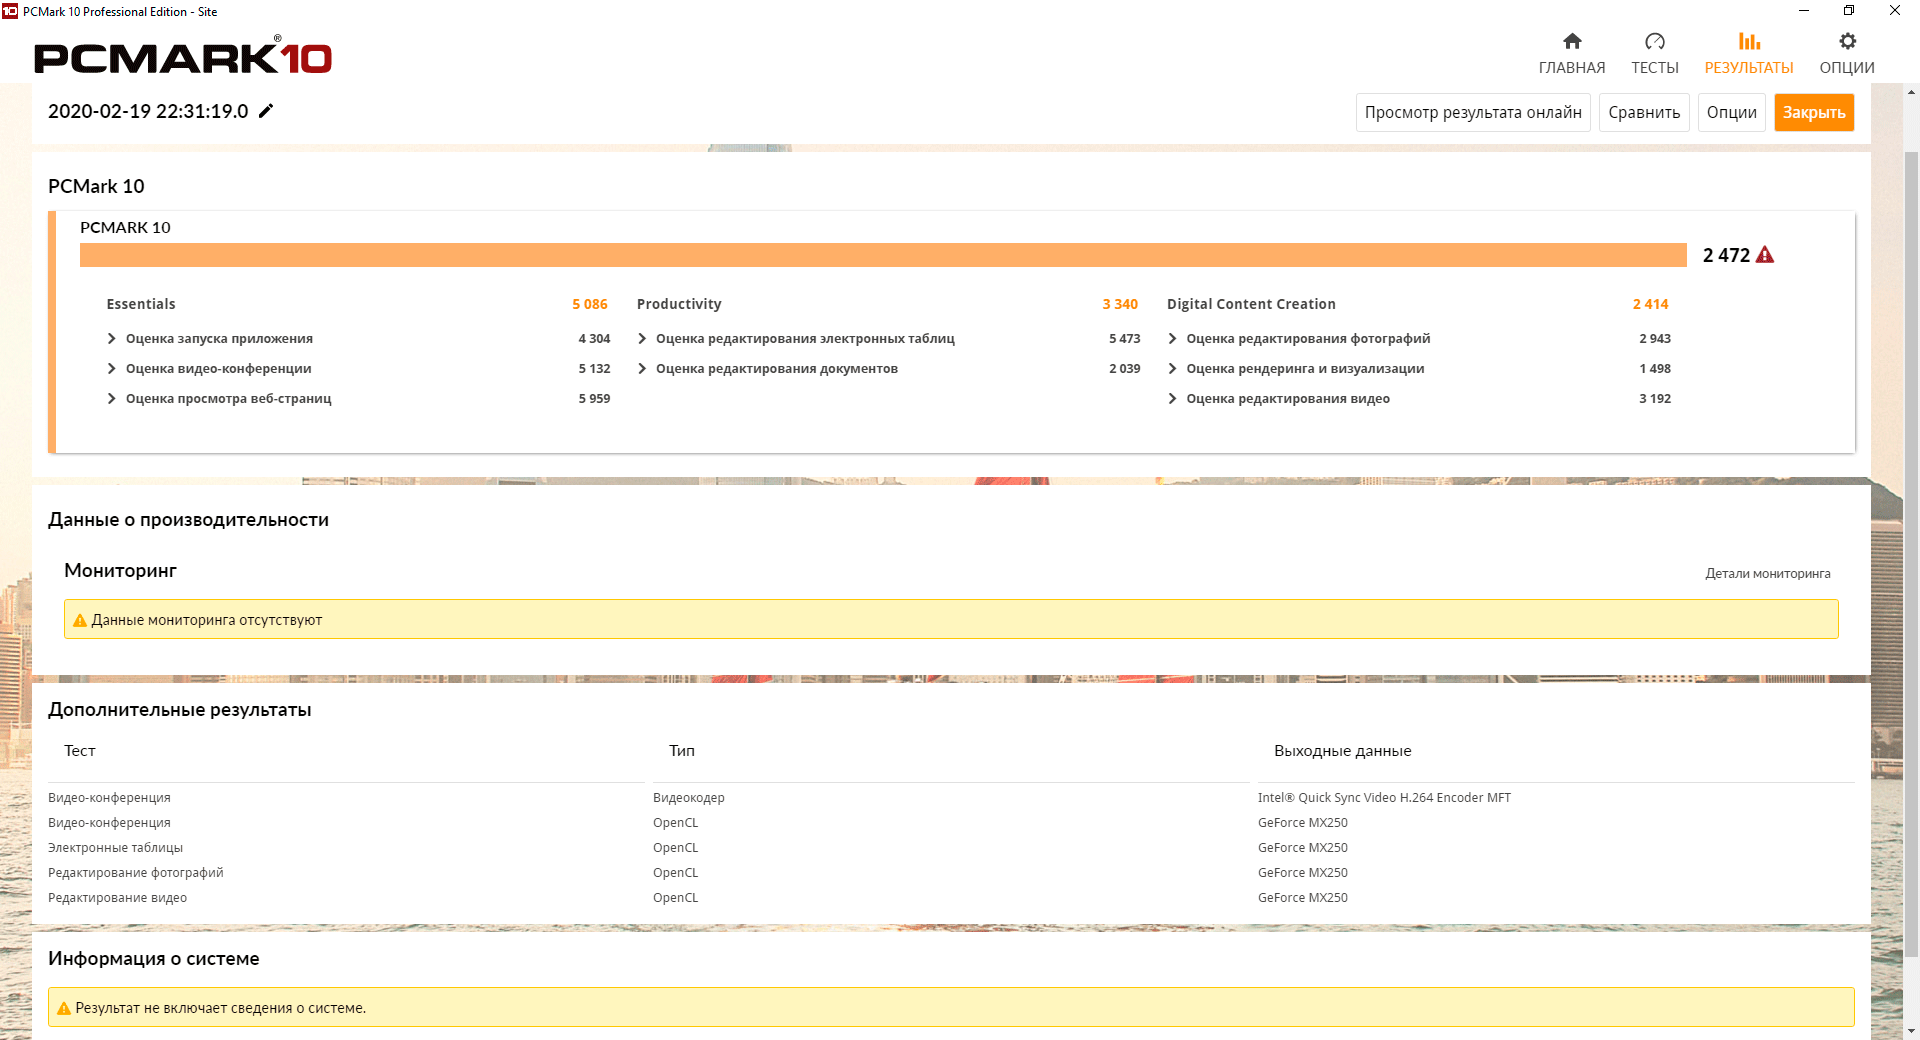The width and height of the screenshot is (1920, 1040).
Task: Expand Оценка рендеринга и визуализации row
Action: (x=1172, y=369)
